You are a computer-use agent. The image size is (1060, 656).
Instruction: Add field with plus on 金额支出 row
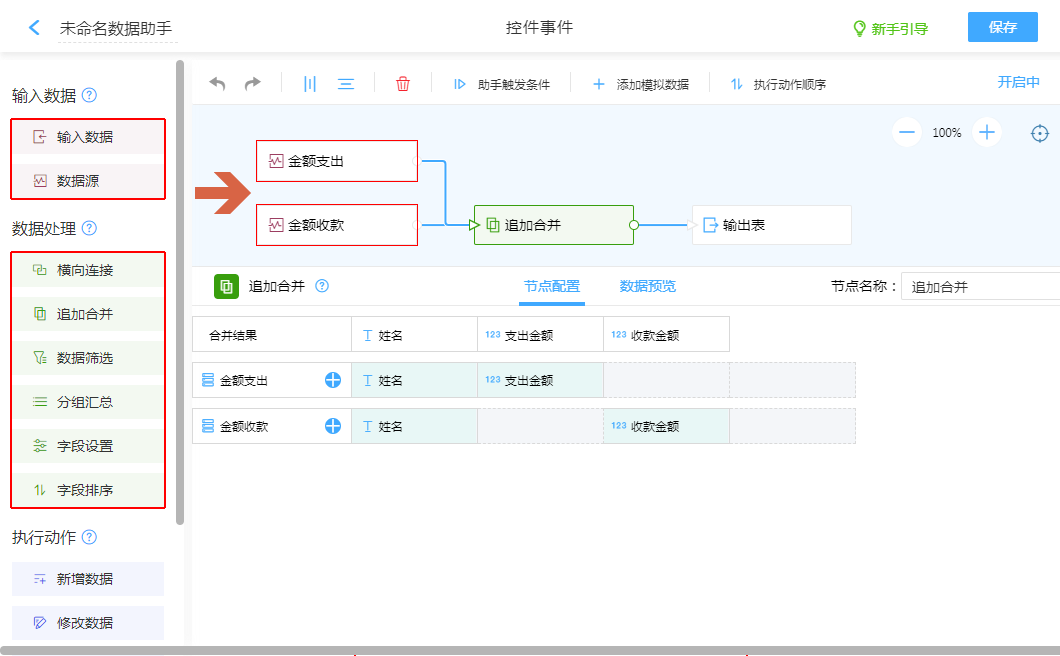333,380
